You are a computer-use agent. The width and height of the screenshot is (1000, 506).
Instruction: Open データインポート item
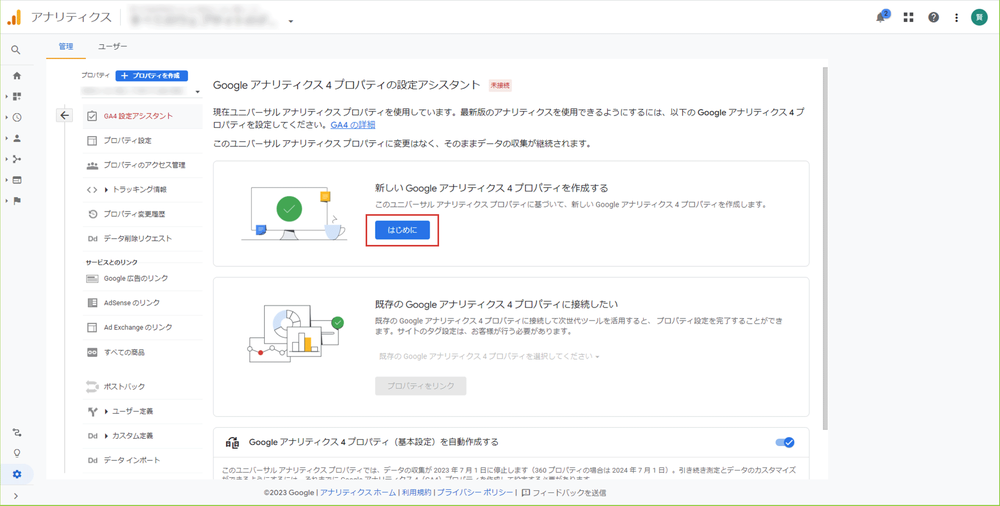pos(142,460)
